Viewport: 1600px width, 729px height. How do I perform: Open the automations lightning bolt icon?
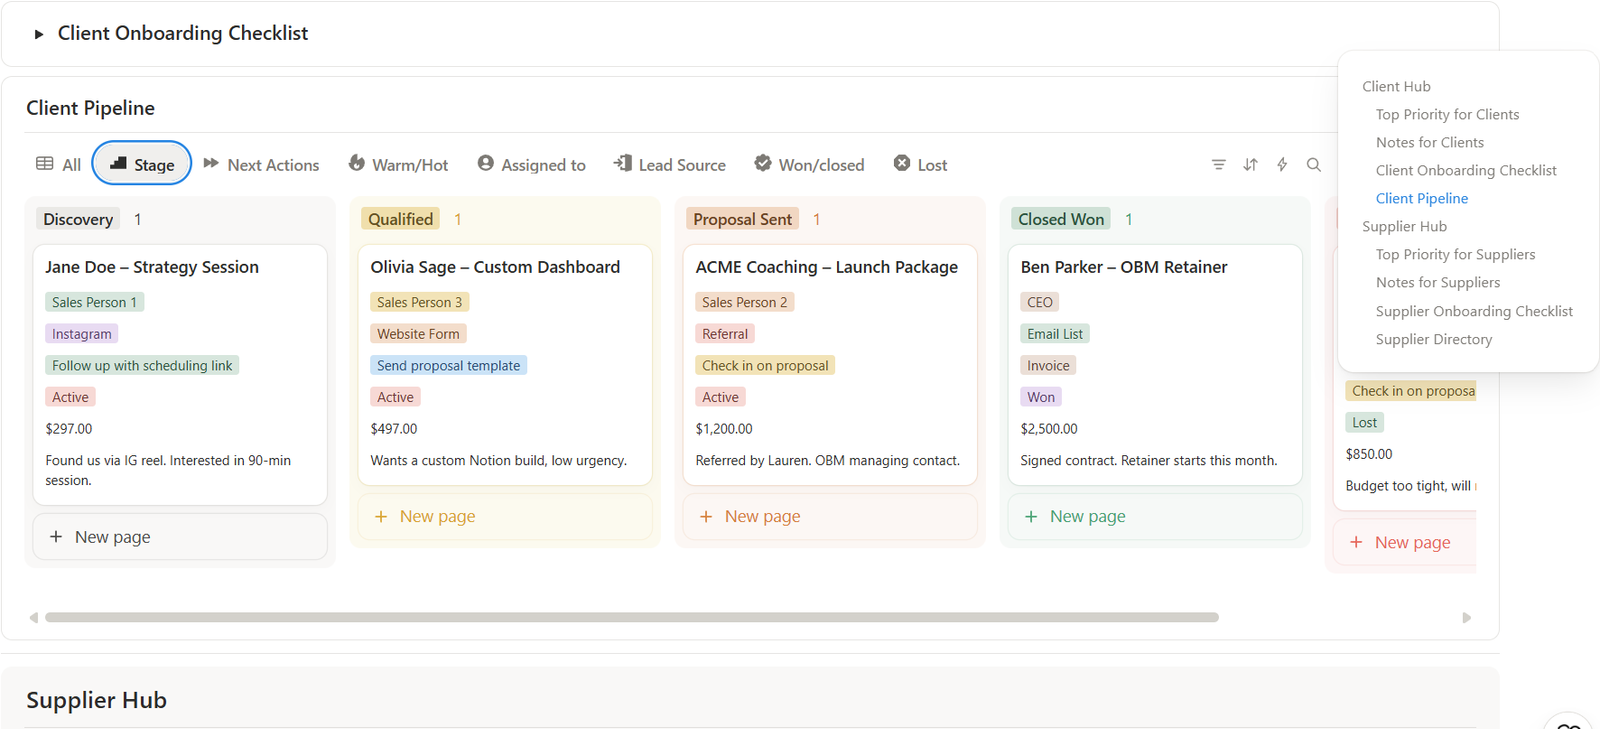coord(1282,165)
